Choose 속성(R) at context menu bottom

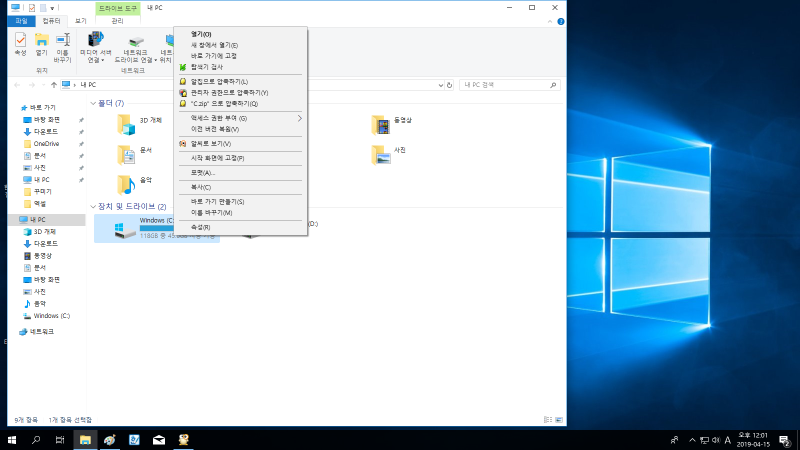240,228
